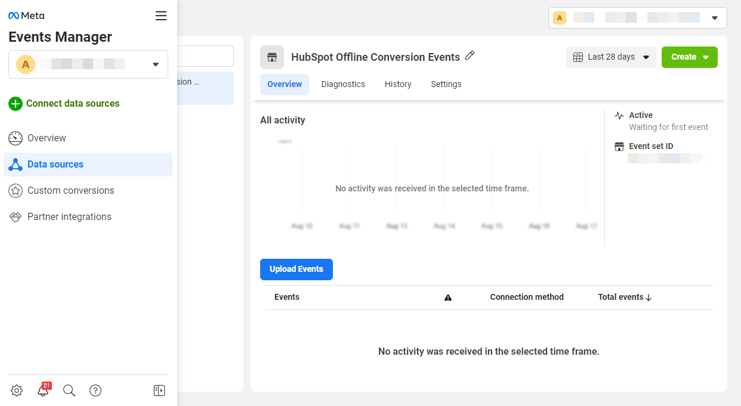The height and width of the screenshot is (406, 741).
Task: Click the Upload Events button
Action: 296,269
